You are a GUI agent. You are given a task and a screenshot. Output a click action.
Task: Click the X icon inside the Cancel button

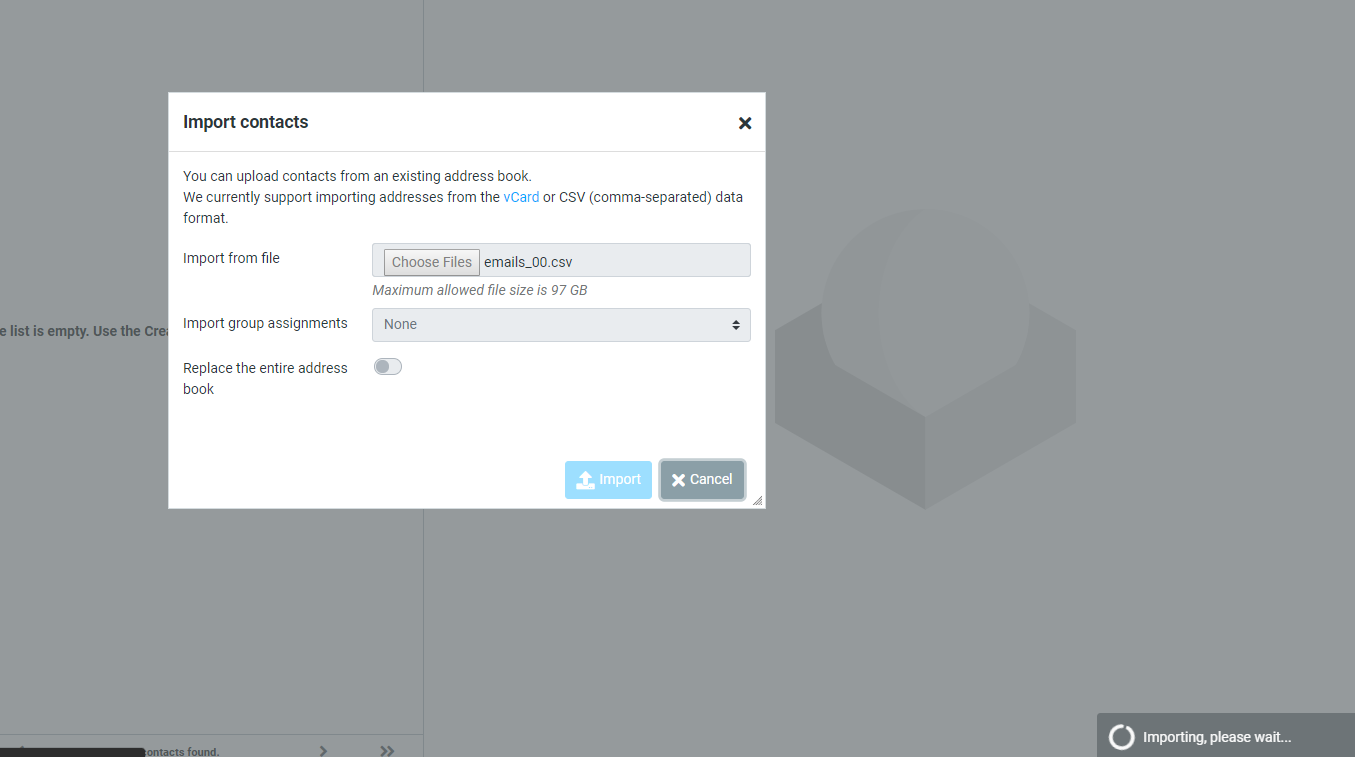pyautogui.click(x=679, y=479)
